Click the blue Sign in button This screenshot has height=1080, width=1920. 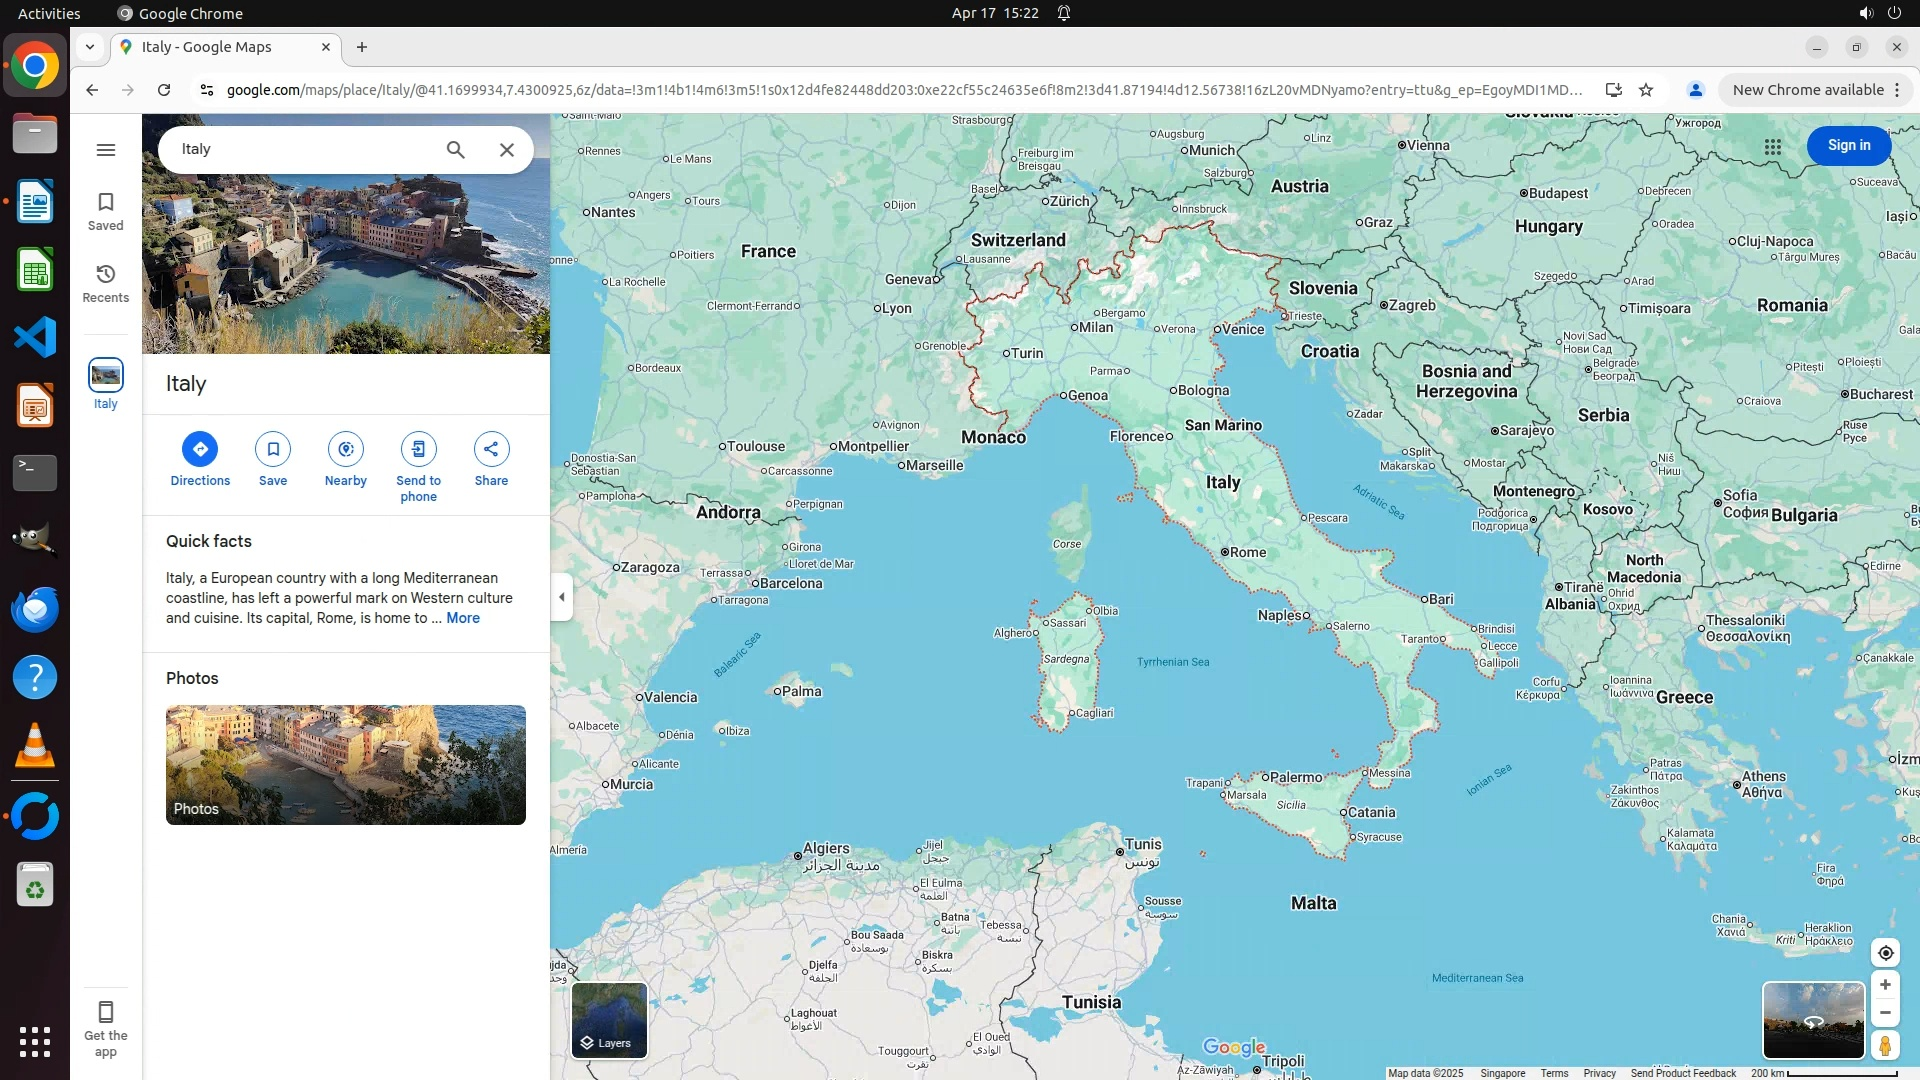click(x=1848, y=146)
